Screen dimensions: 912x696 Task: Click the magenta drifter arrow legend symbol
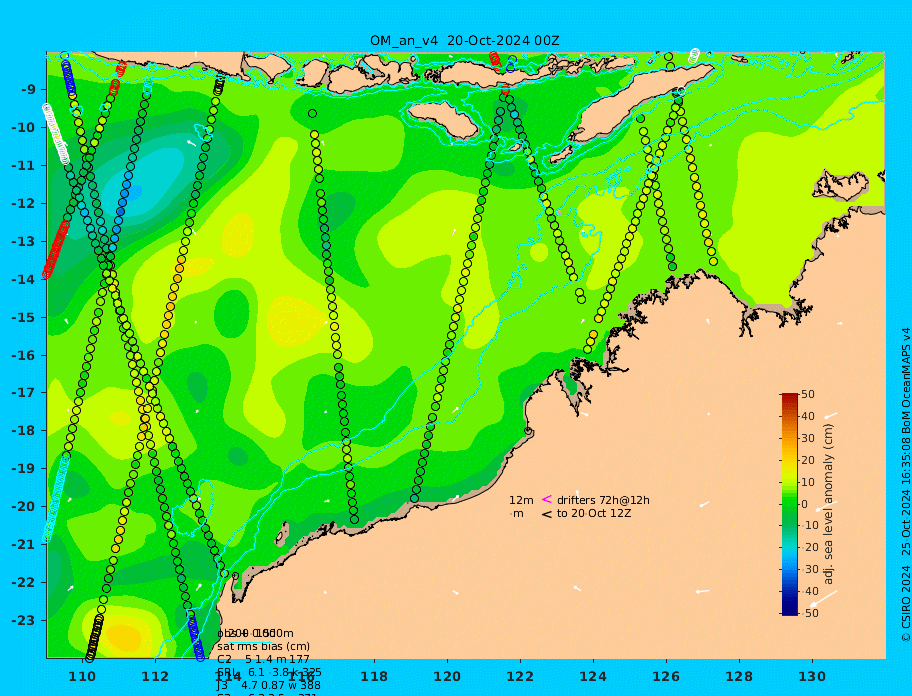click(547, 499)
